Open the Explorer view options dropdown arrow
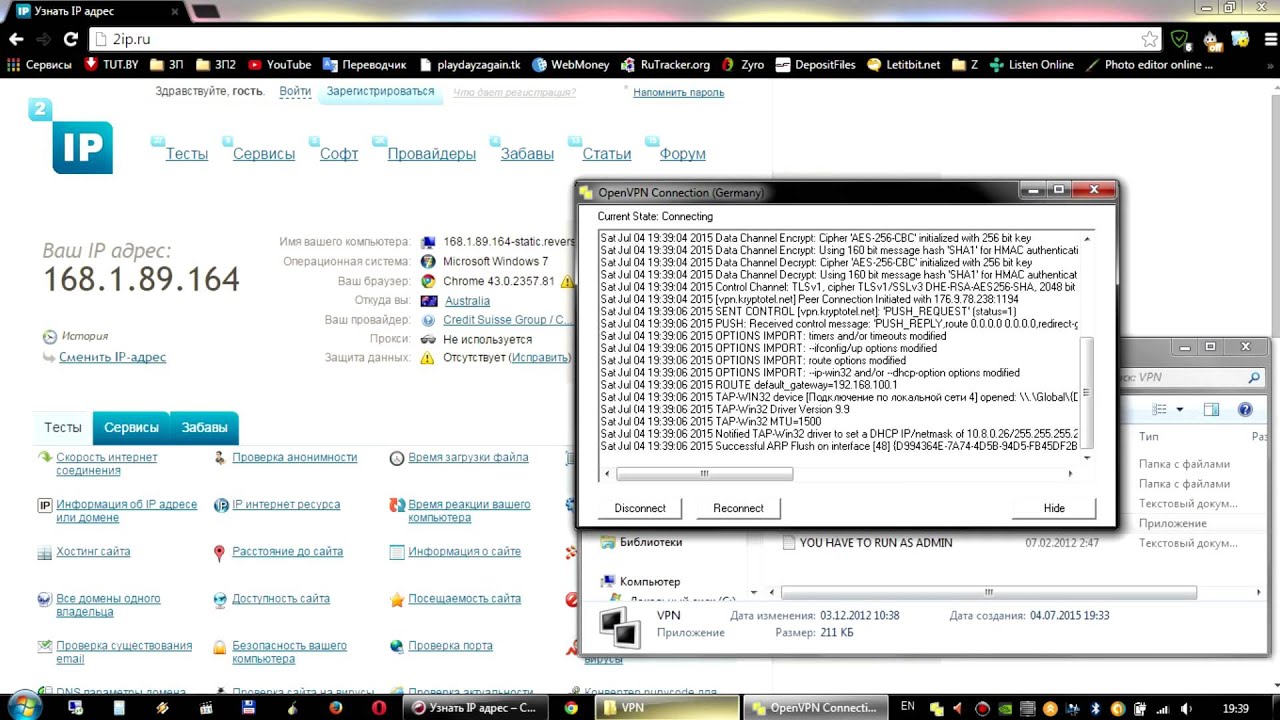 tap(1179, 410)
